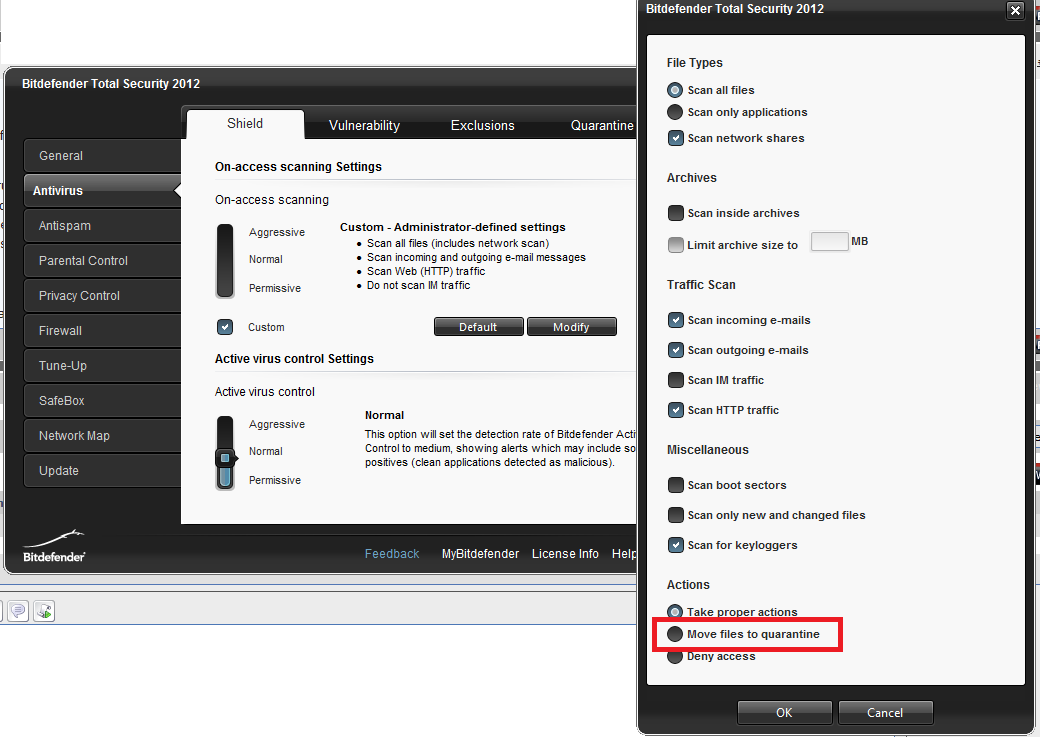Open the Feedback link
Viewport: 1040px width, 737px height.
coord(392,554)
